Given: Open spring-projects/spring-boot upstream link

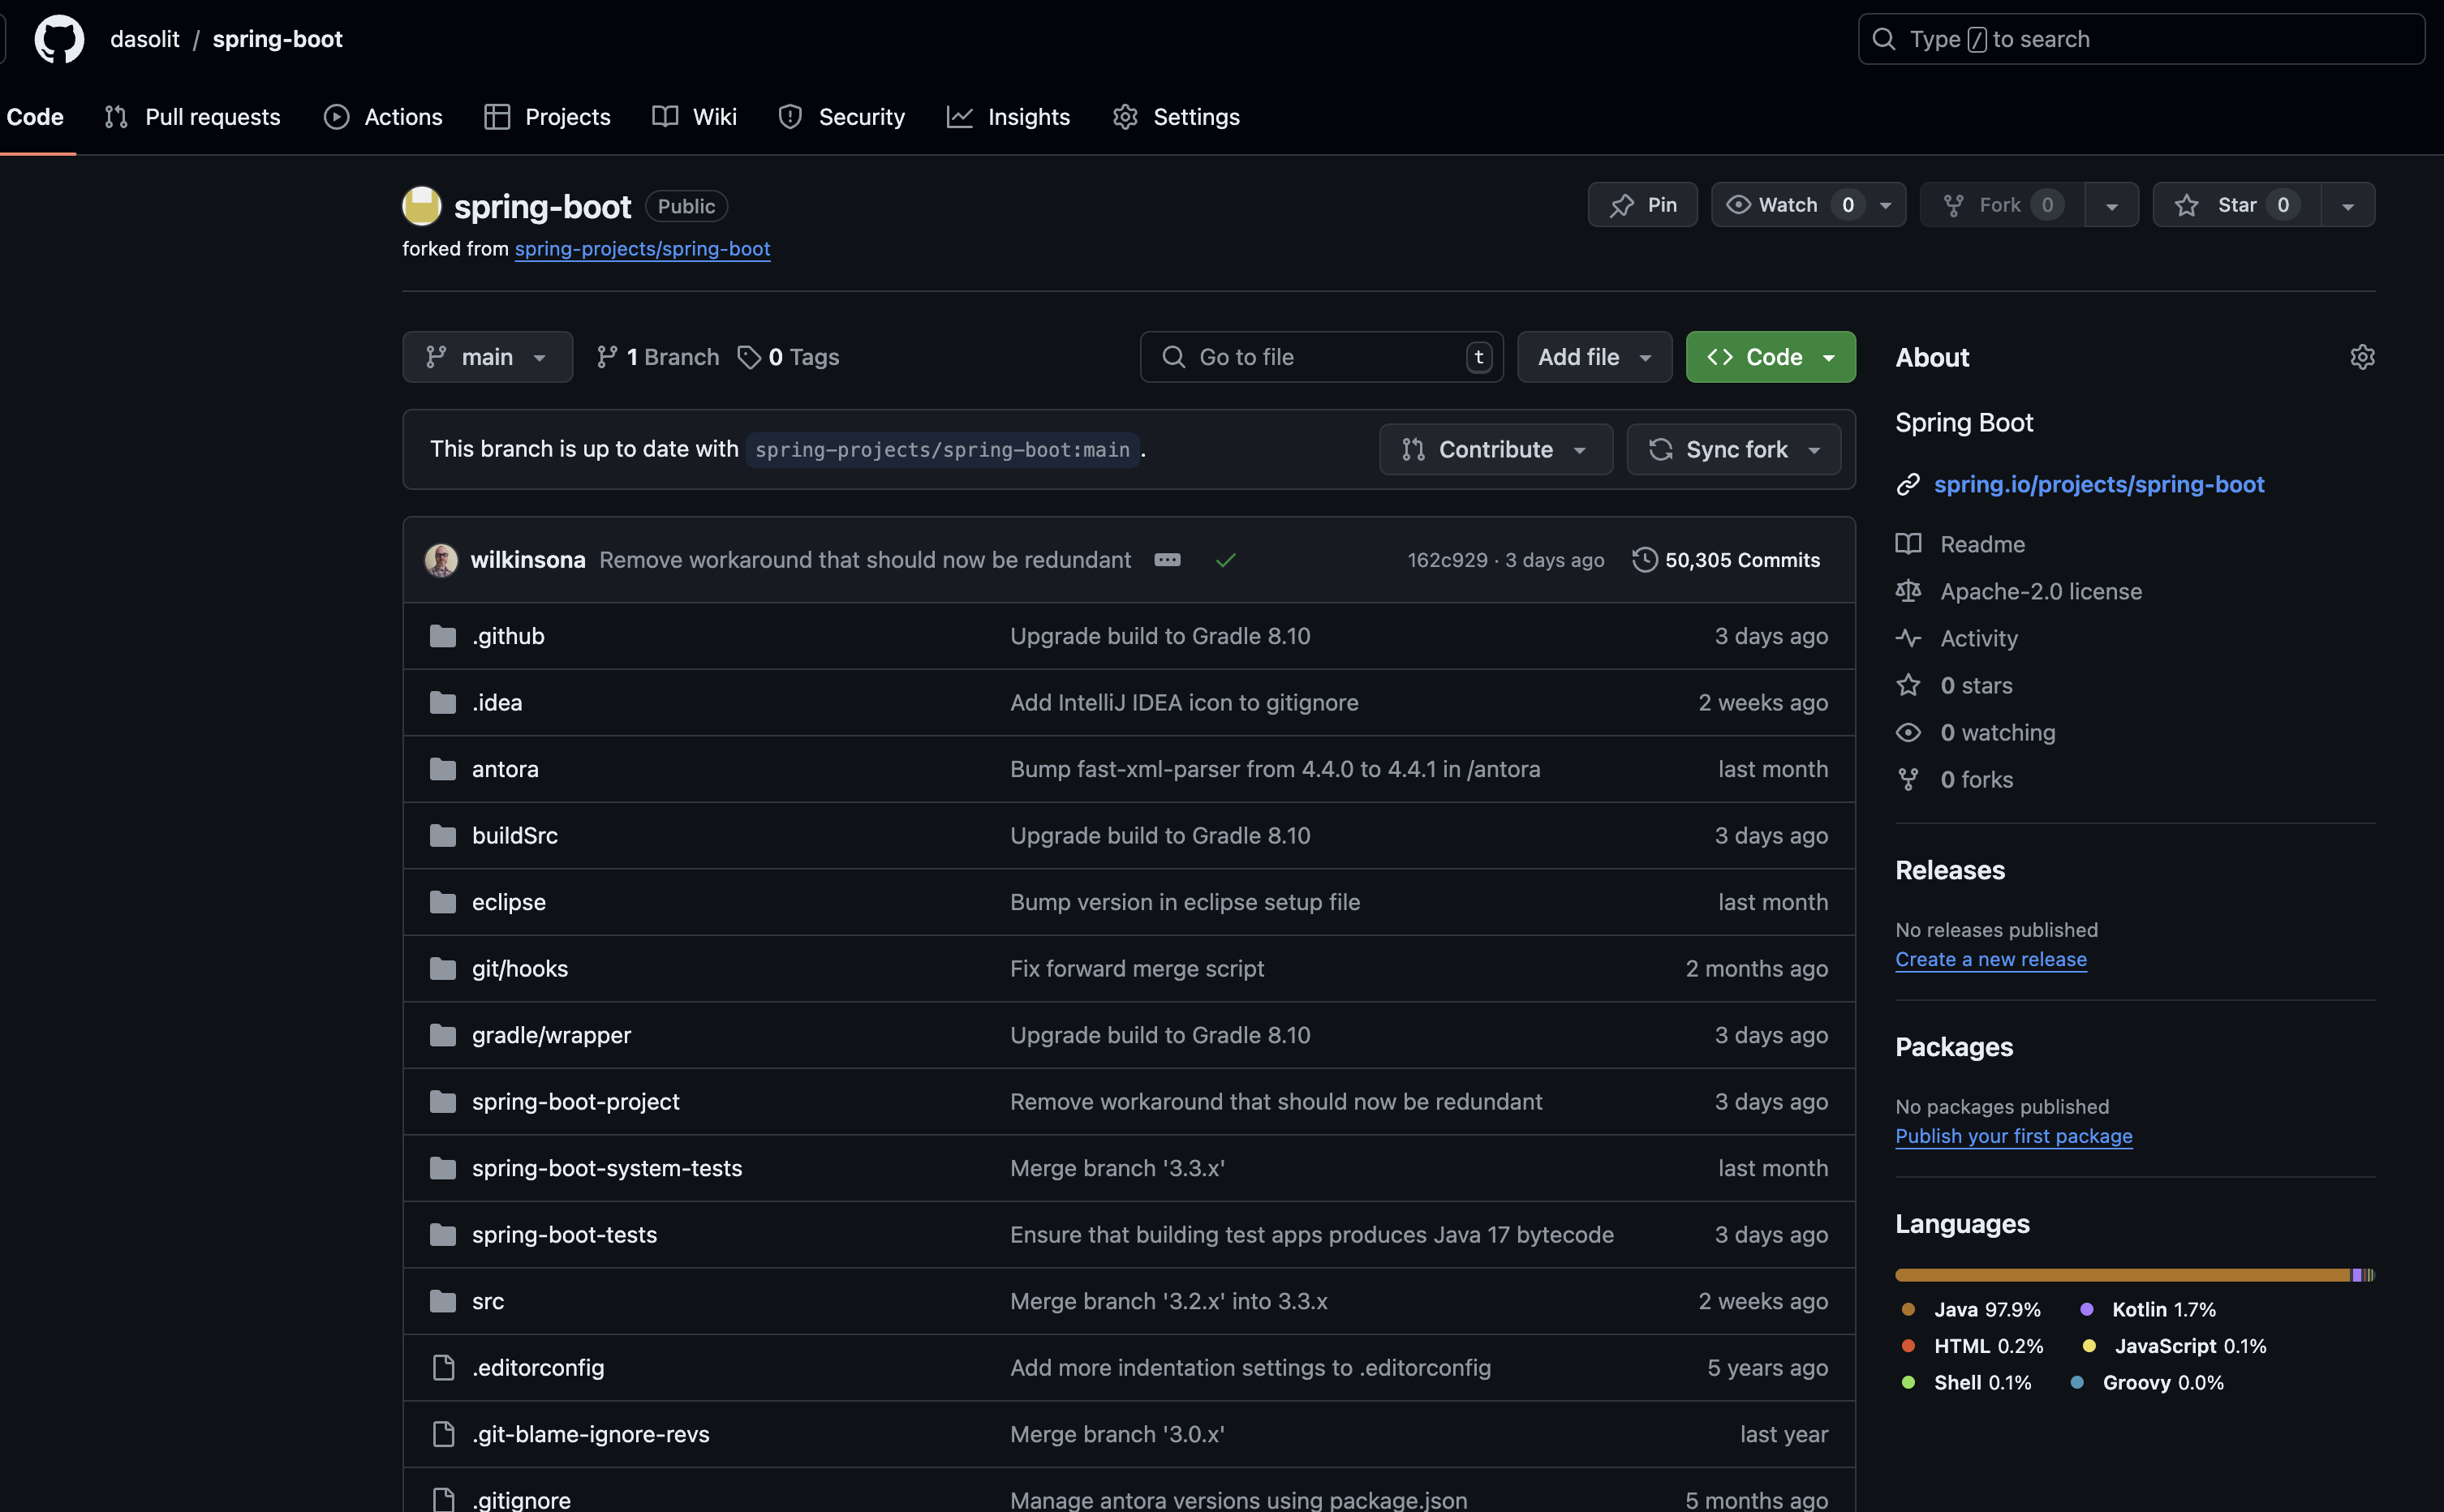Looking at the screenshot, I should coord(642,249).
